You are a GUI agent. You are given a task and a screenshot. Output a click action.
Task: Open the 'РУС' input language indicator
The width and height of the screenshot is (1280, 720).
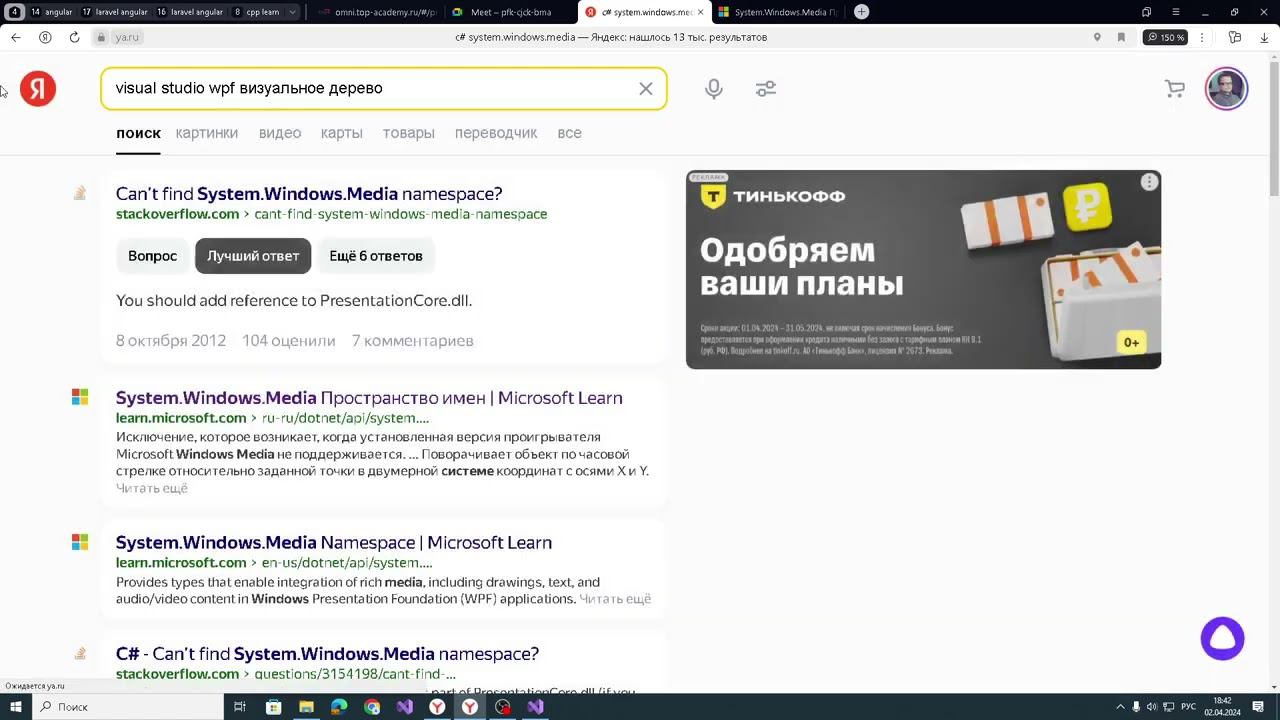[x=1188, y=707]
